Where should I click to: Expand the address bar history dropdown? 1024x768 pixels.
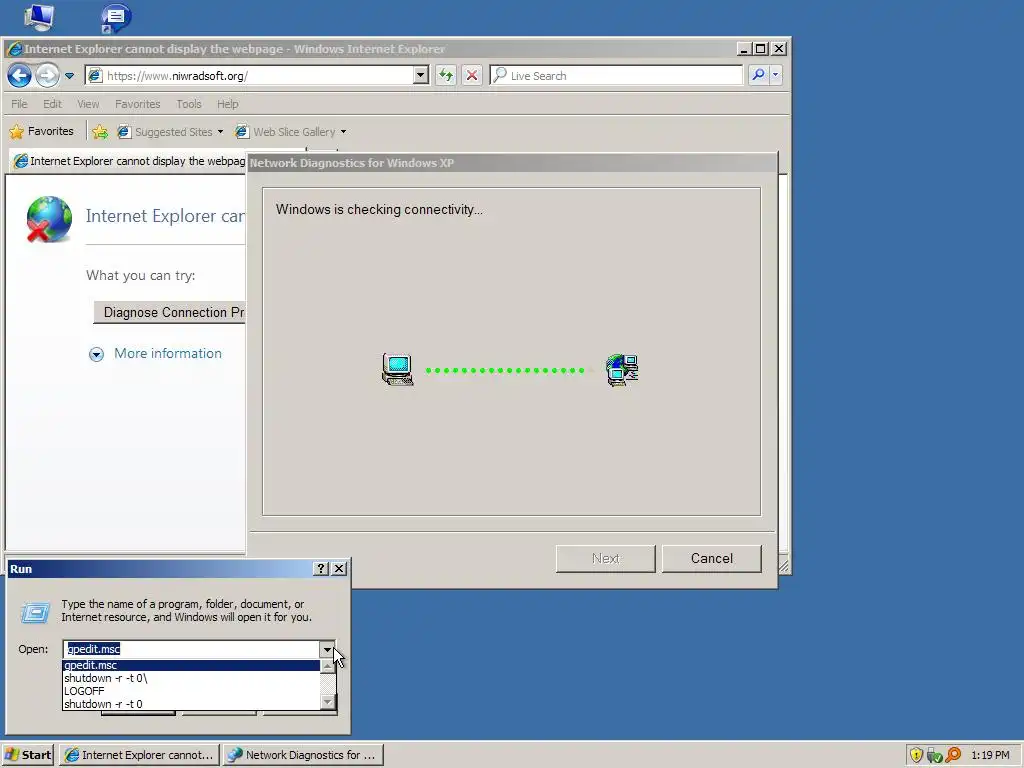click(x=421, y=76)
